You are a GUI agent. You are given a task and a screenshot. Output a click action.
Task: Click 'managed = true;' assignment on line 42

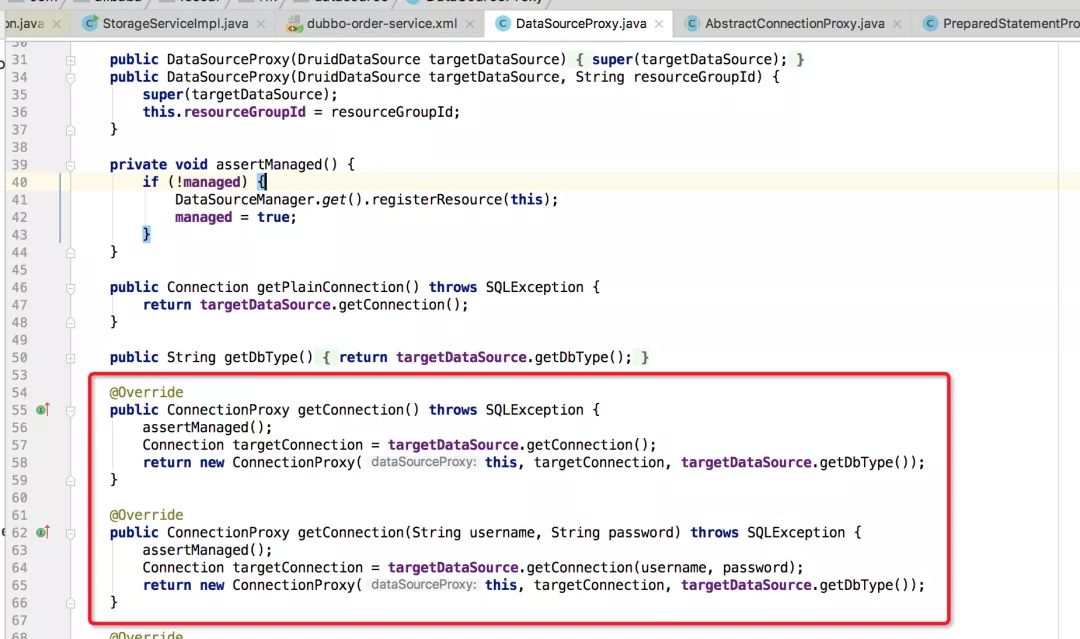(x=236, y=217)
